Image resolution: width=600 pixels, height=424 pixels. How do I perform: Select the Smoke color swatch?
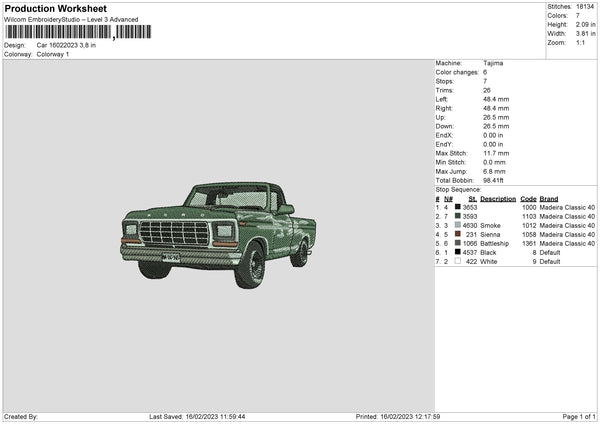point(458,225)
